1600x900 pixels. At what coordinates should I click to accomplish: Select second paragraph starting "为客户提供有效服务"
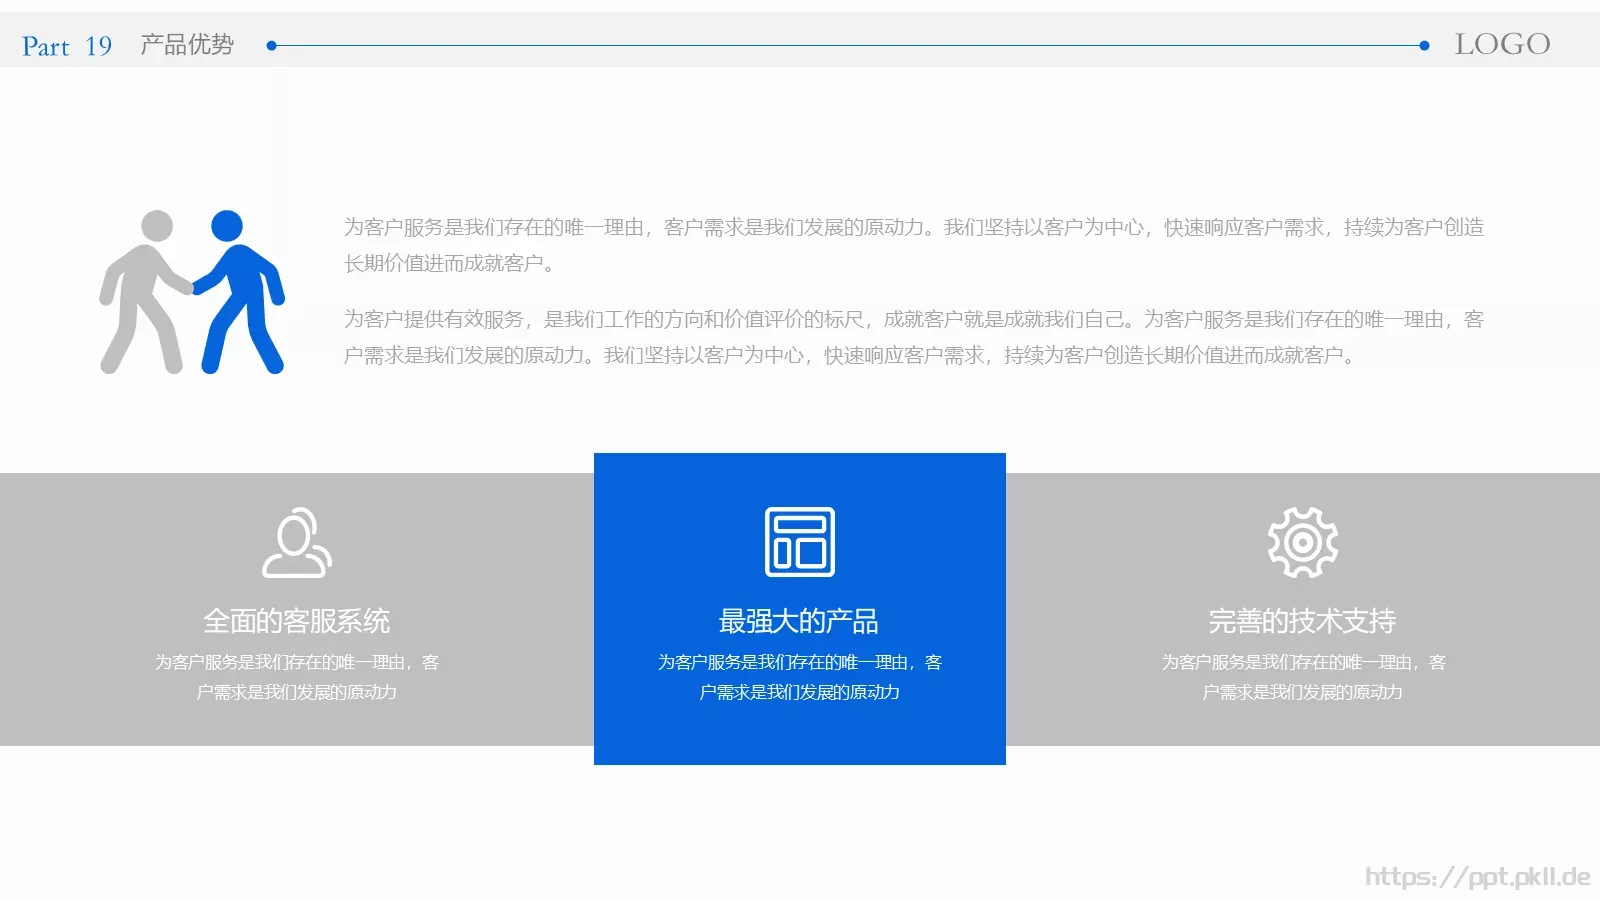[913, 337]
